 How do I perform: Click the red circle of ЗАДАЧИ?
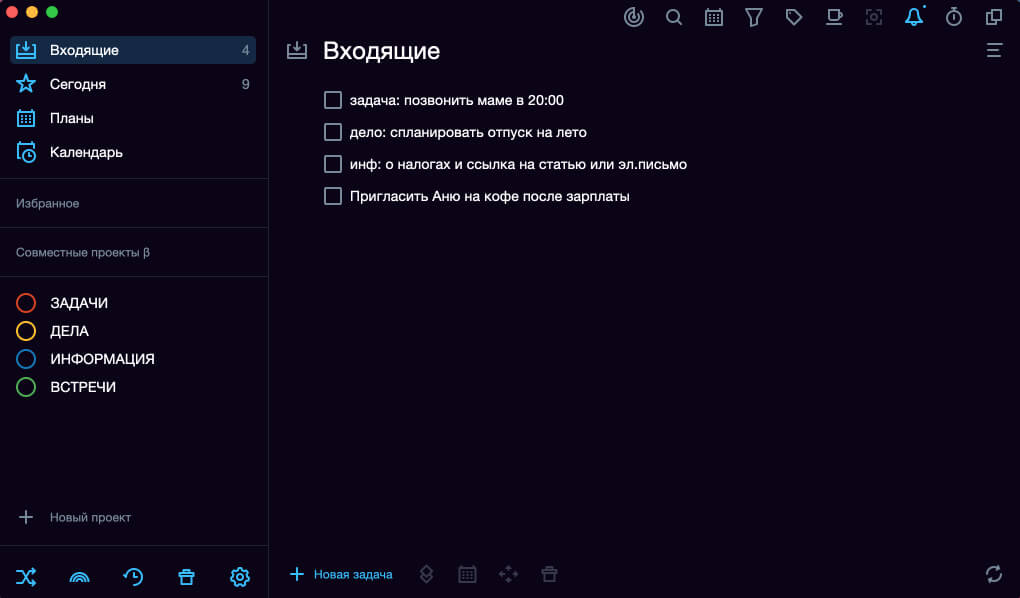26,303
